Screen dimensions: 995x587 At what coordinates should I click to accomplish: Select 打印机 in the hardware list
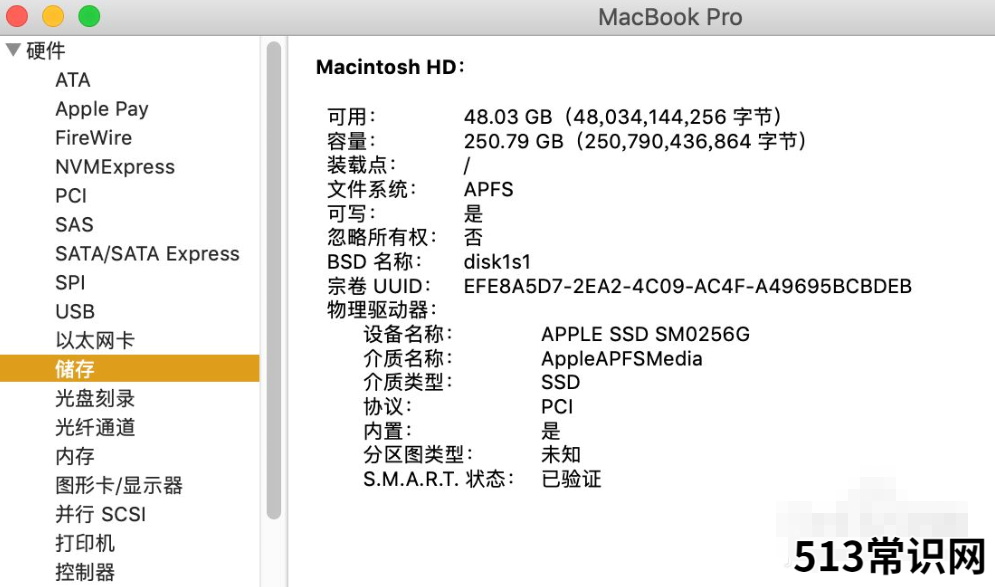85,543
